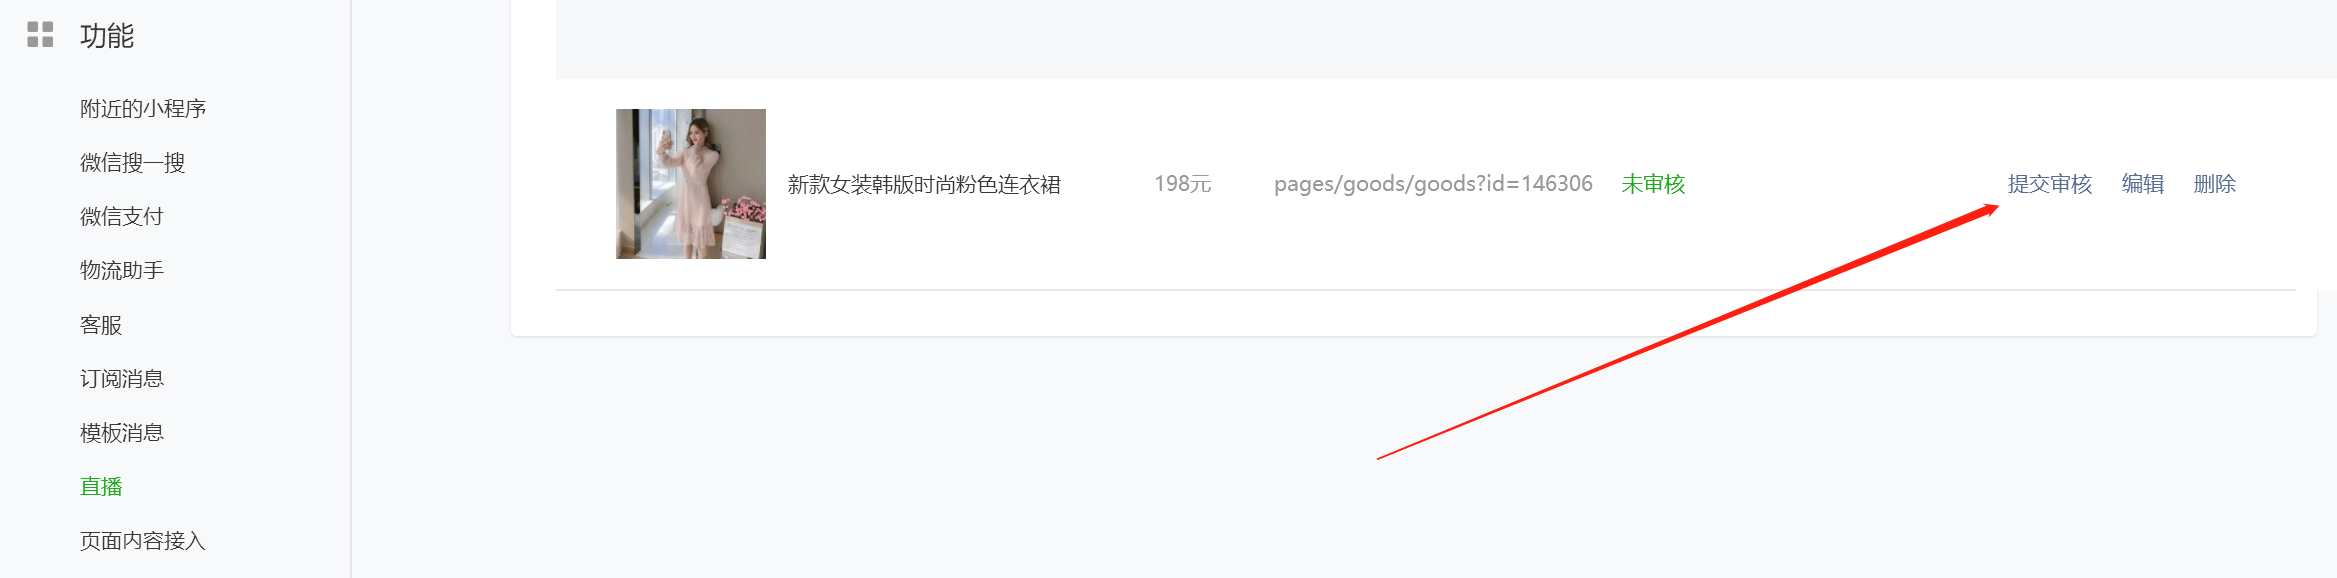This screenshot has width=2337, height=578.
Task: Click 编辑 to edit the product
Action: [2143, 184]
